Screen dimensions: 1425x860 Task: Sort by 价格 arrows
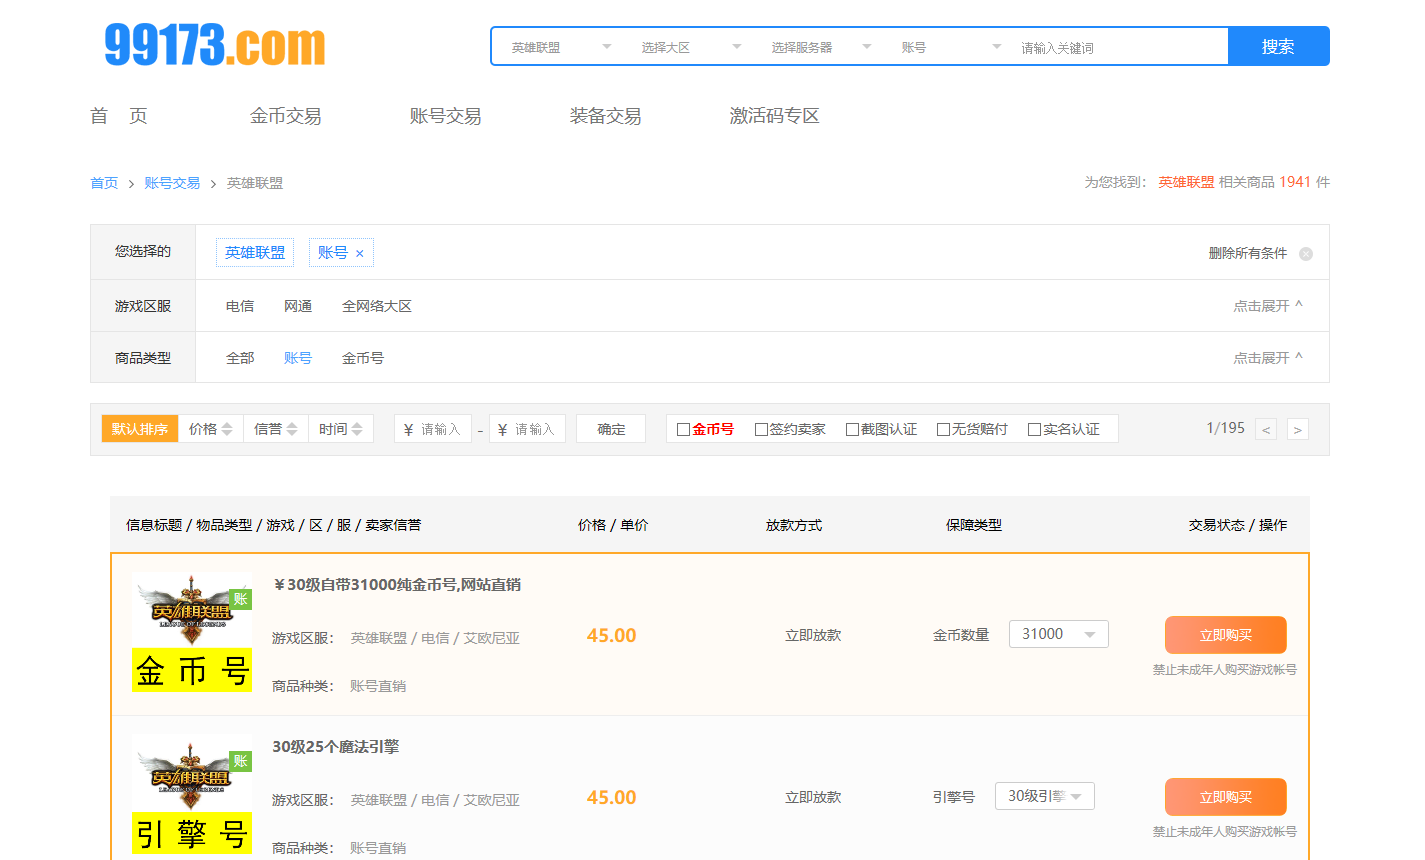click(227, 429)
